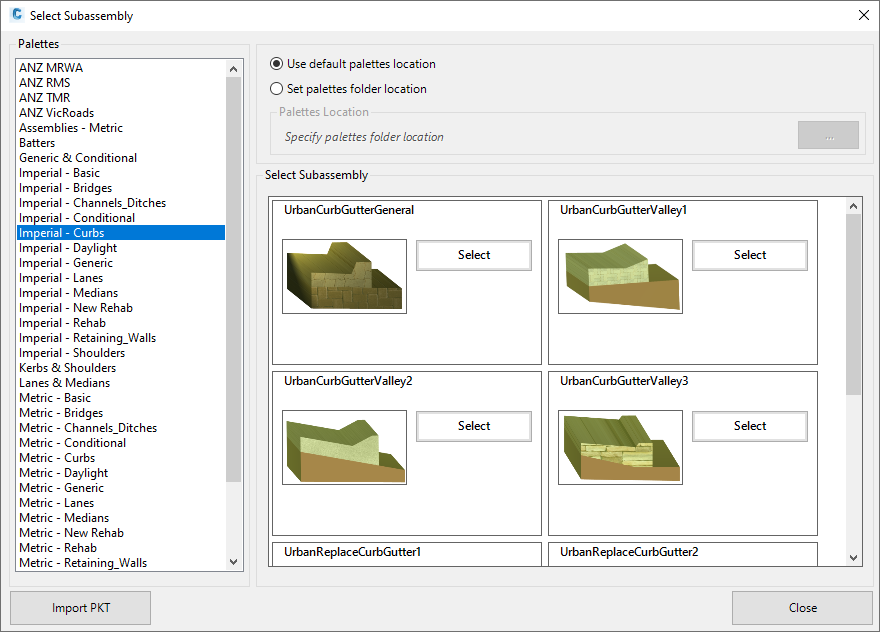Image resolution: width=880 pixels, height=632 pixels.
Task: Click the UrbanCurbGutterValley2 preview thumbnail
Action: coord(345,447)
